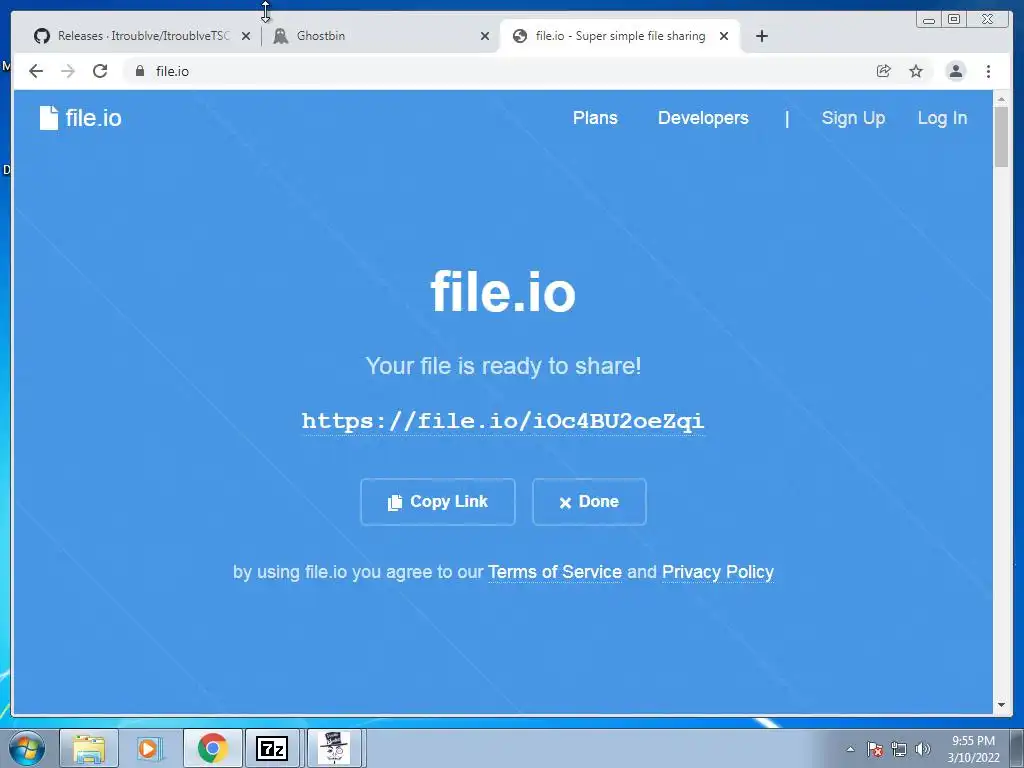Viewport: 1024px width, 768px height.
Task: Click the scrollbar down arrow
Action: pyautogui.click(x=1001, y=705)
